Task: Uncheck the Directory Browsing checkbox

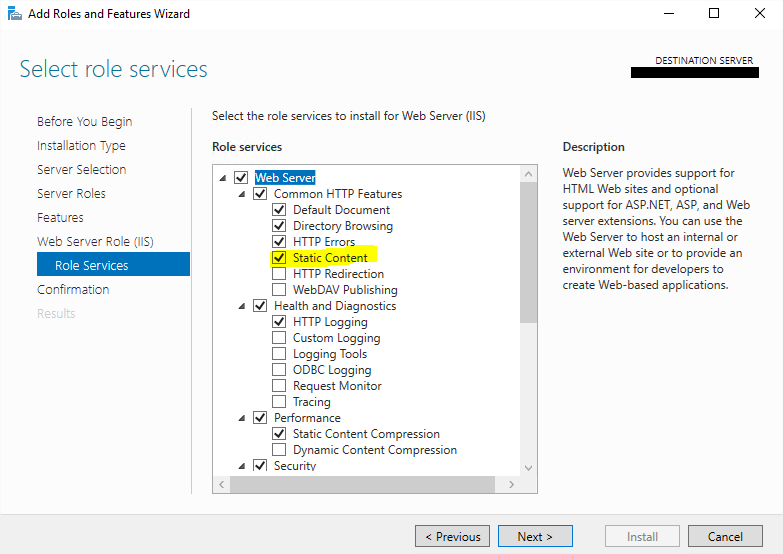Action: [x=279, y=226]
